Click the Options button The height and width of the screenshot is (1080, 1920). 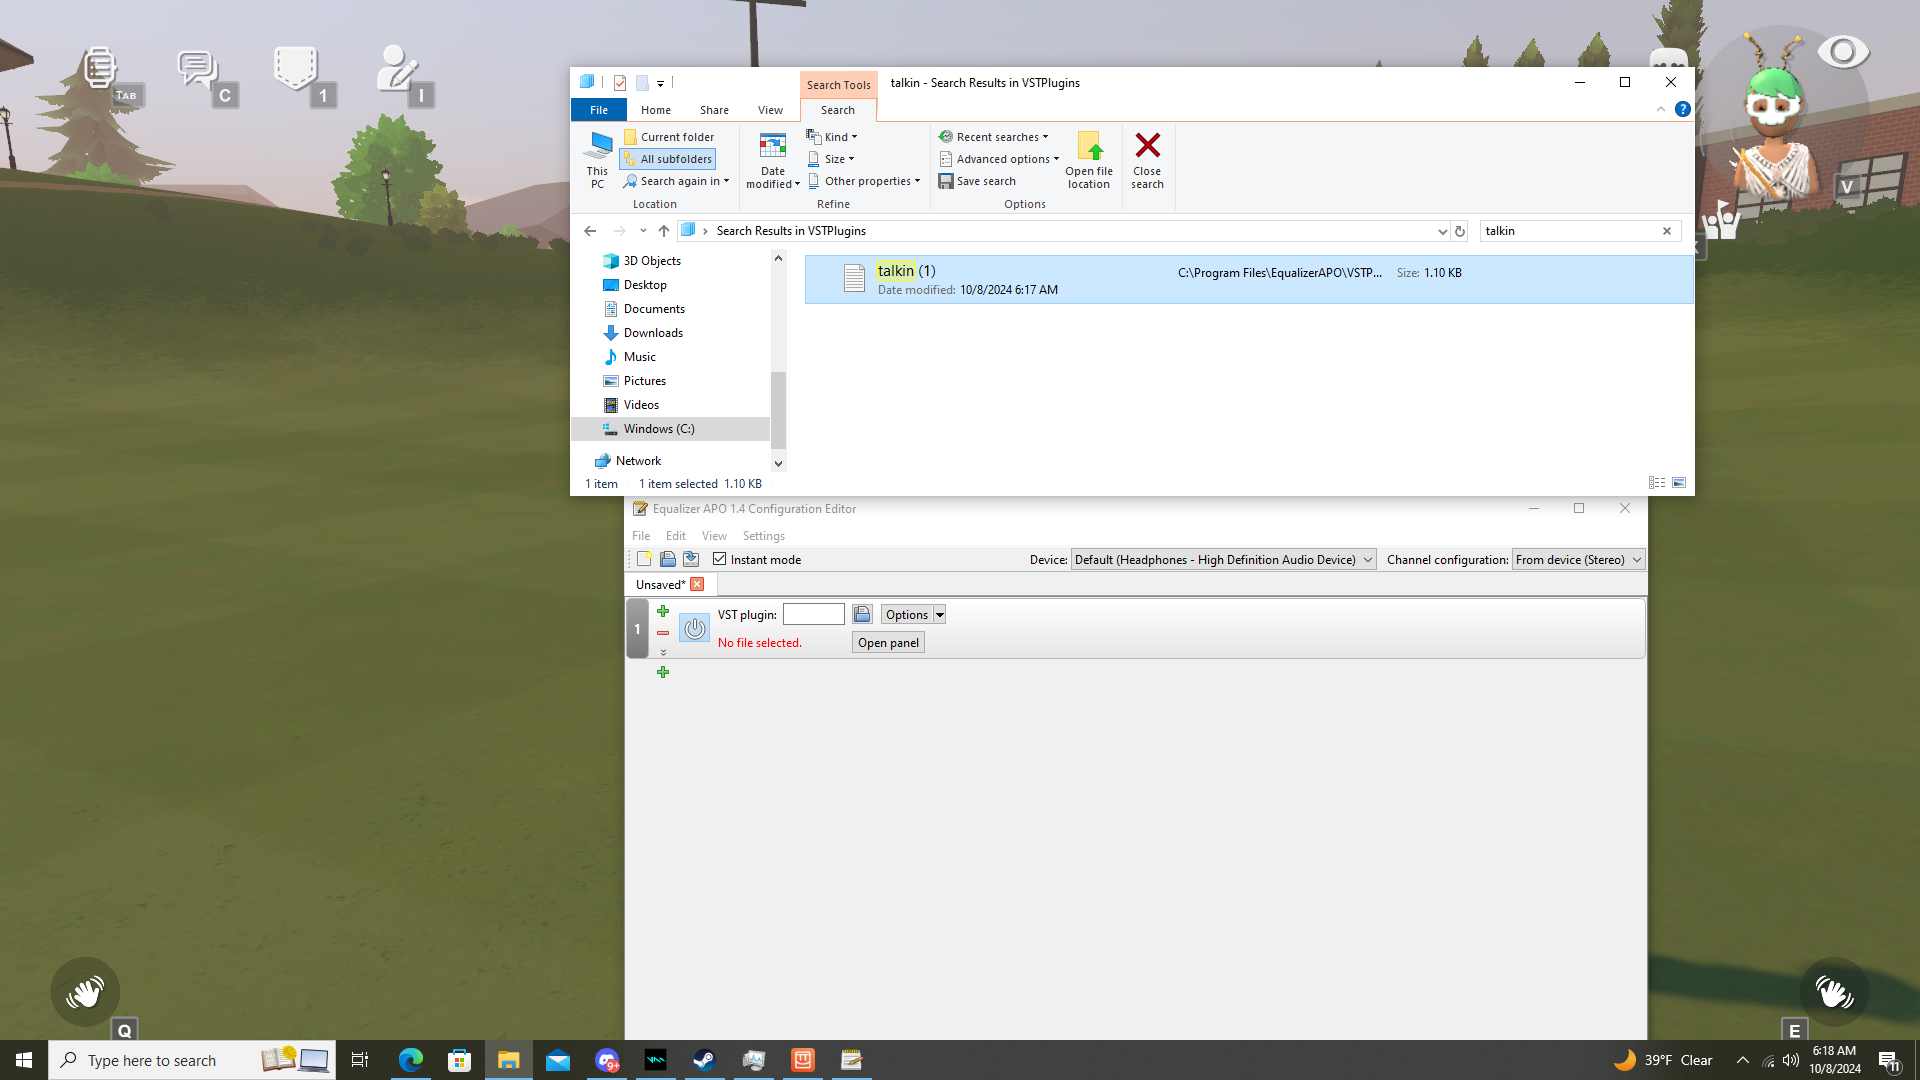[906, 615]
